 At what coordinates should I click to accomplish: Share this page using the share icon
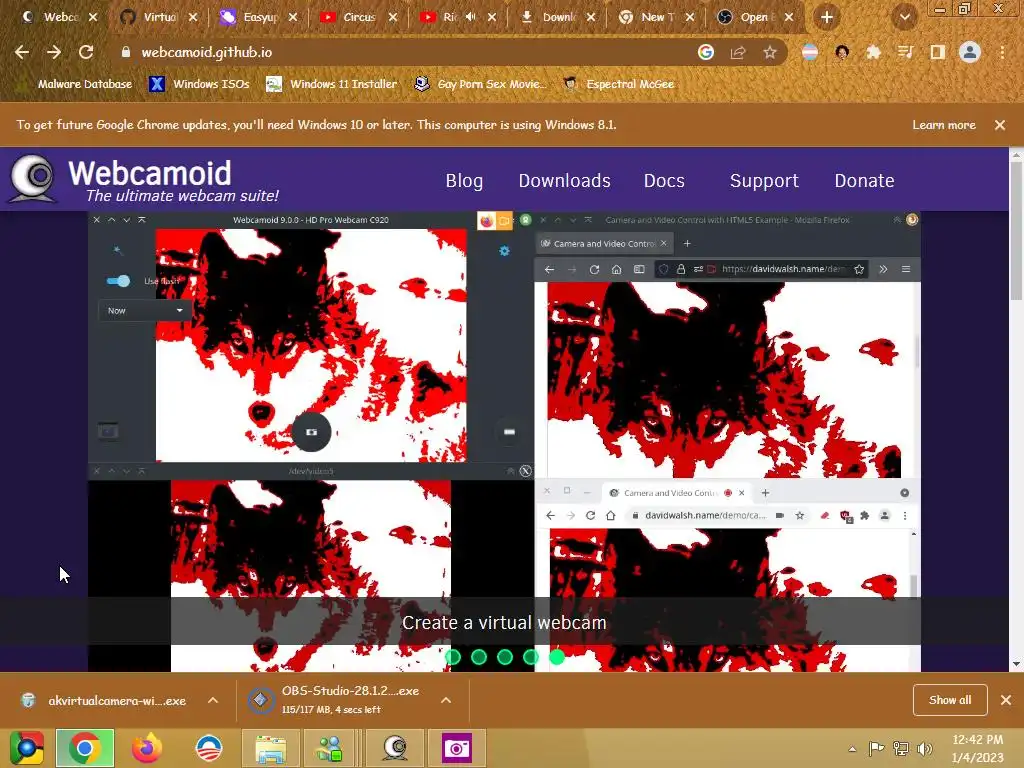[738, 52]
